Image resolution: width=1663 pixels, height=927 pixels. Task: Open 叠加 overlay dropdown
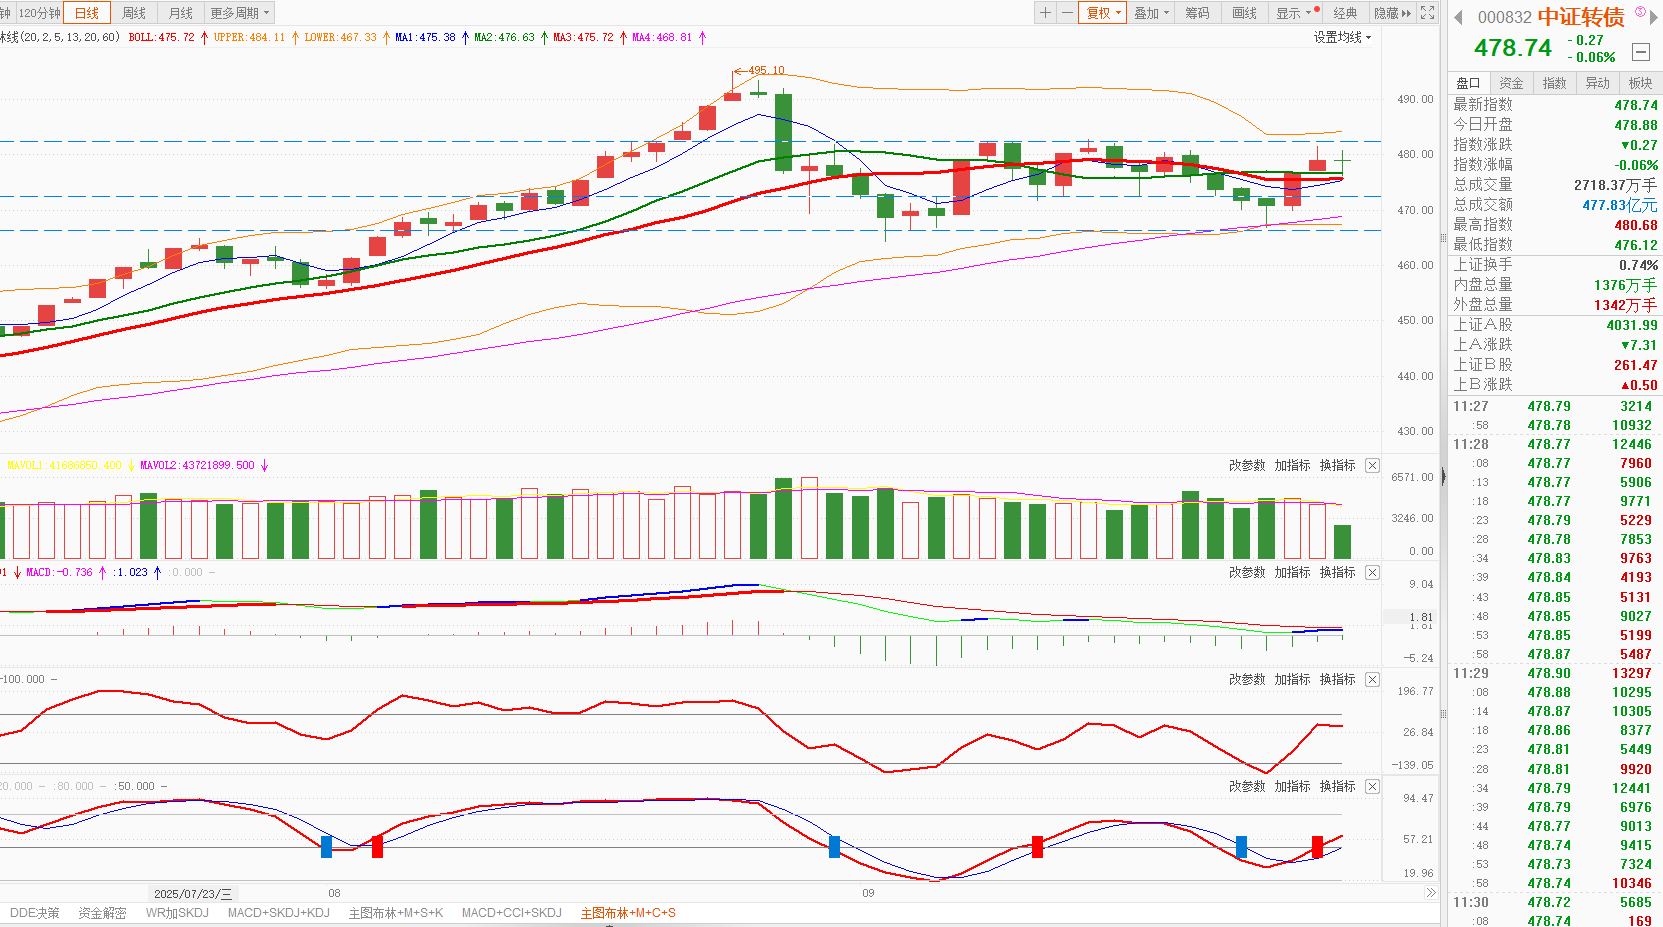(1151, 13)
